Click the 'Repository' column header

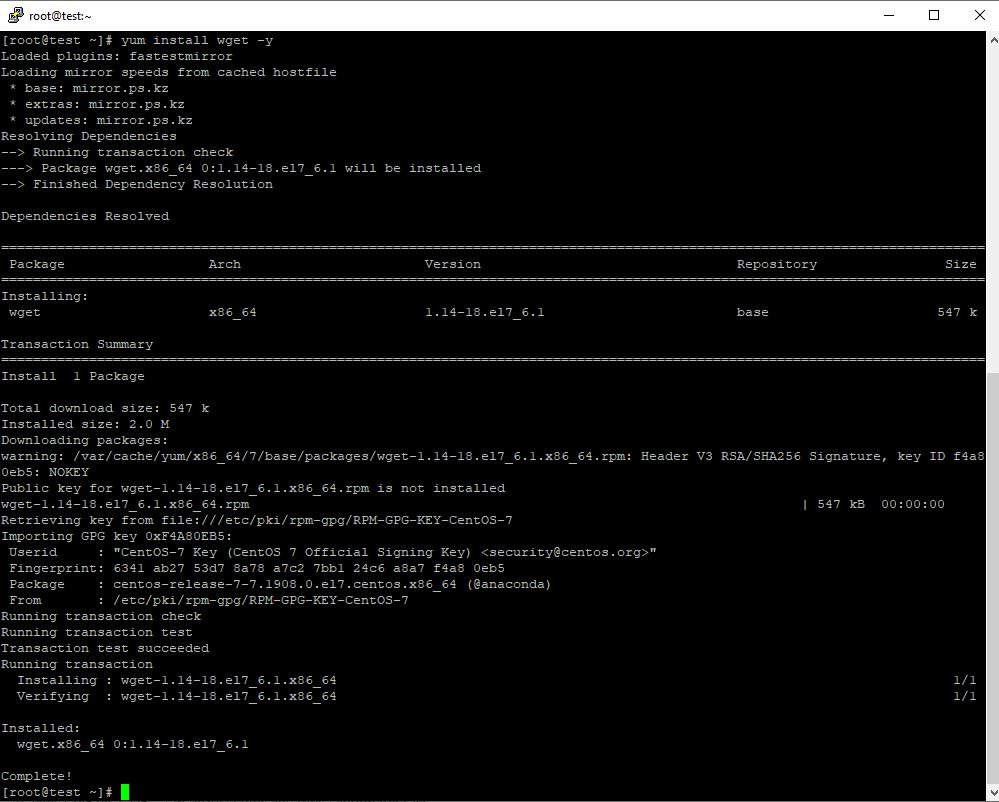[777, 264]
